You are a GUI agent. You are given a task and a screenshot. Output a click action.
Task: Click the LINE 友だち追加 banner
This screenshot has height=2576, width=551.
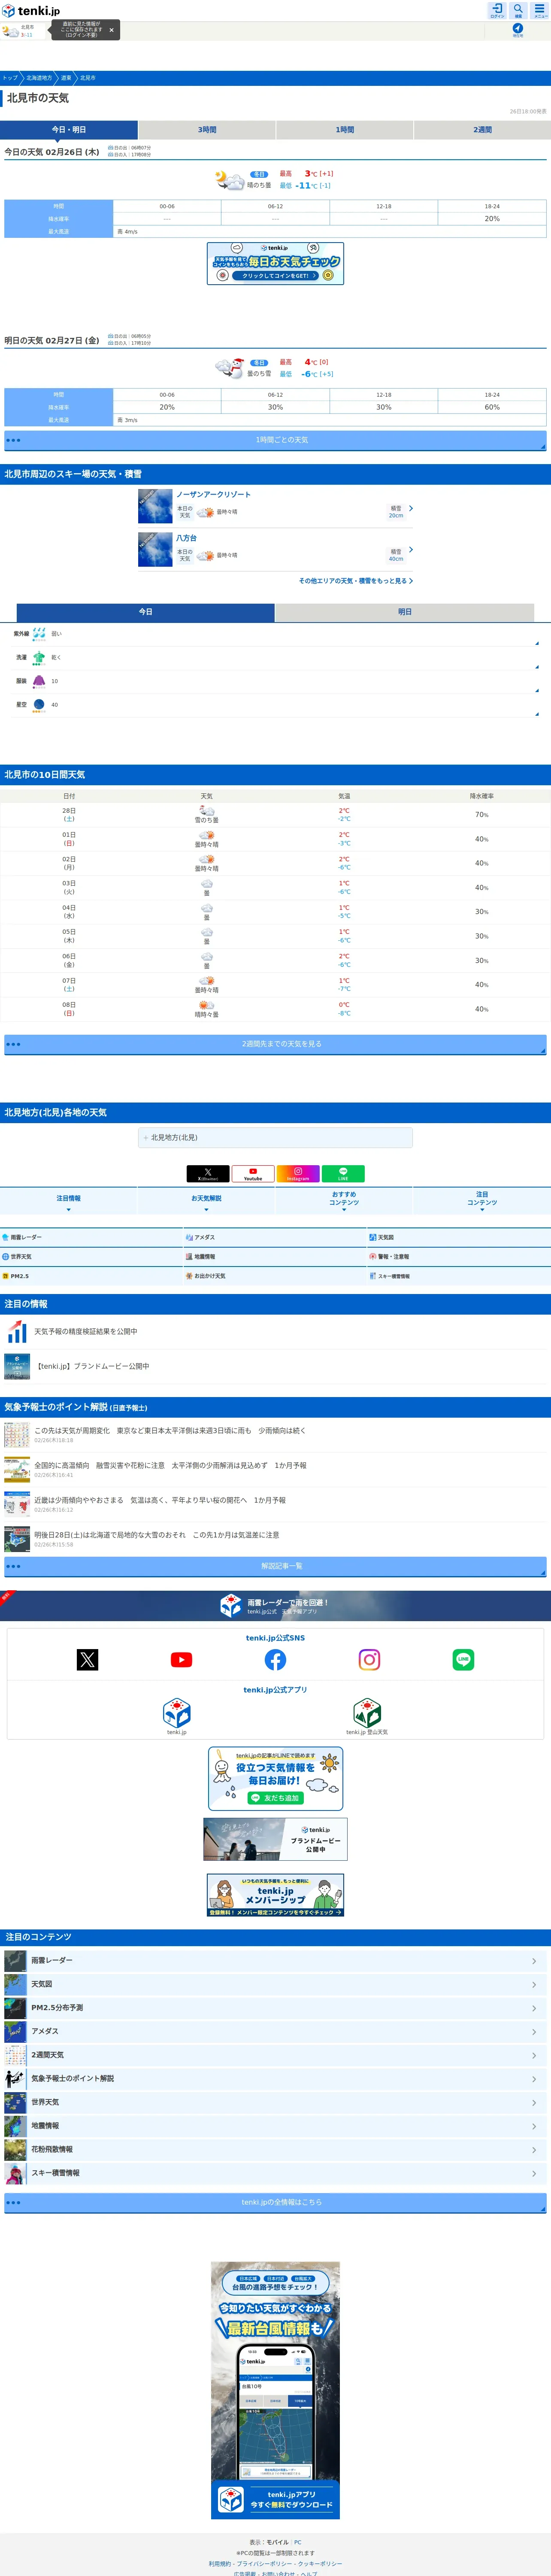pos(275,1779)
